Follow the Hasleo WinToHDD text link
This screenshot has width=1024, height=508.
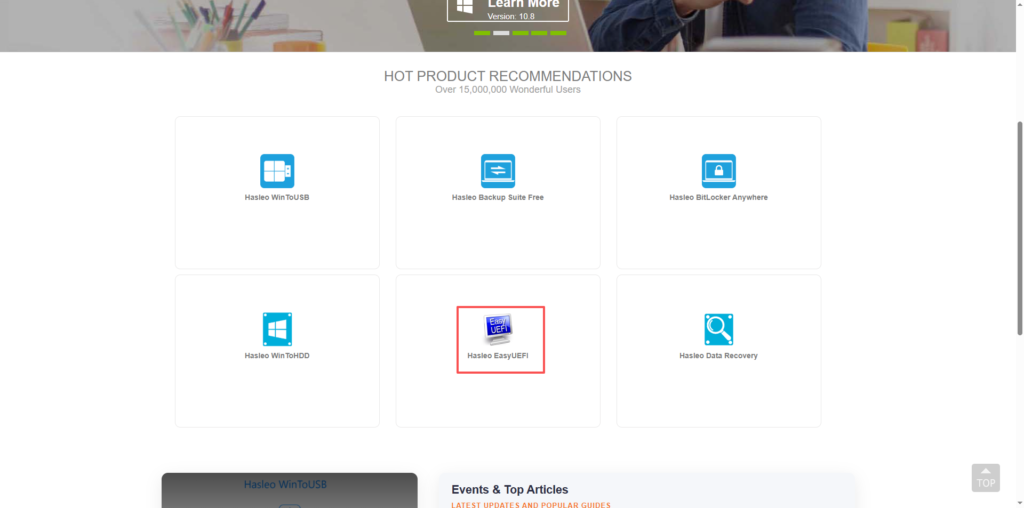point(277,356)
